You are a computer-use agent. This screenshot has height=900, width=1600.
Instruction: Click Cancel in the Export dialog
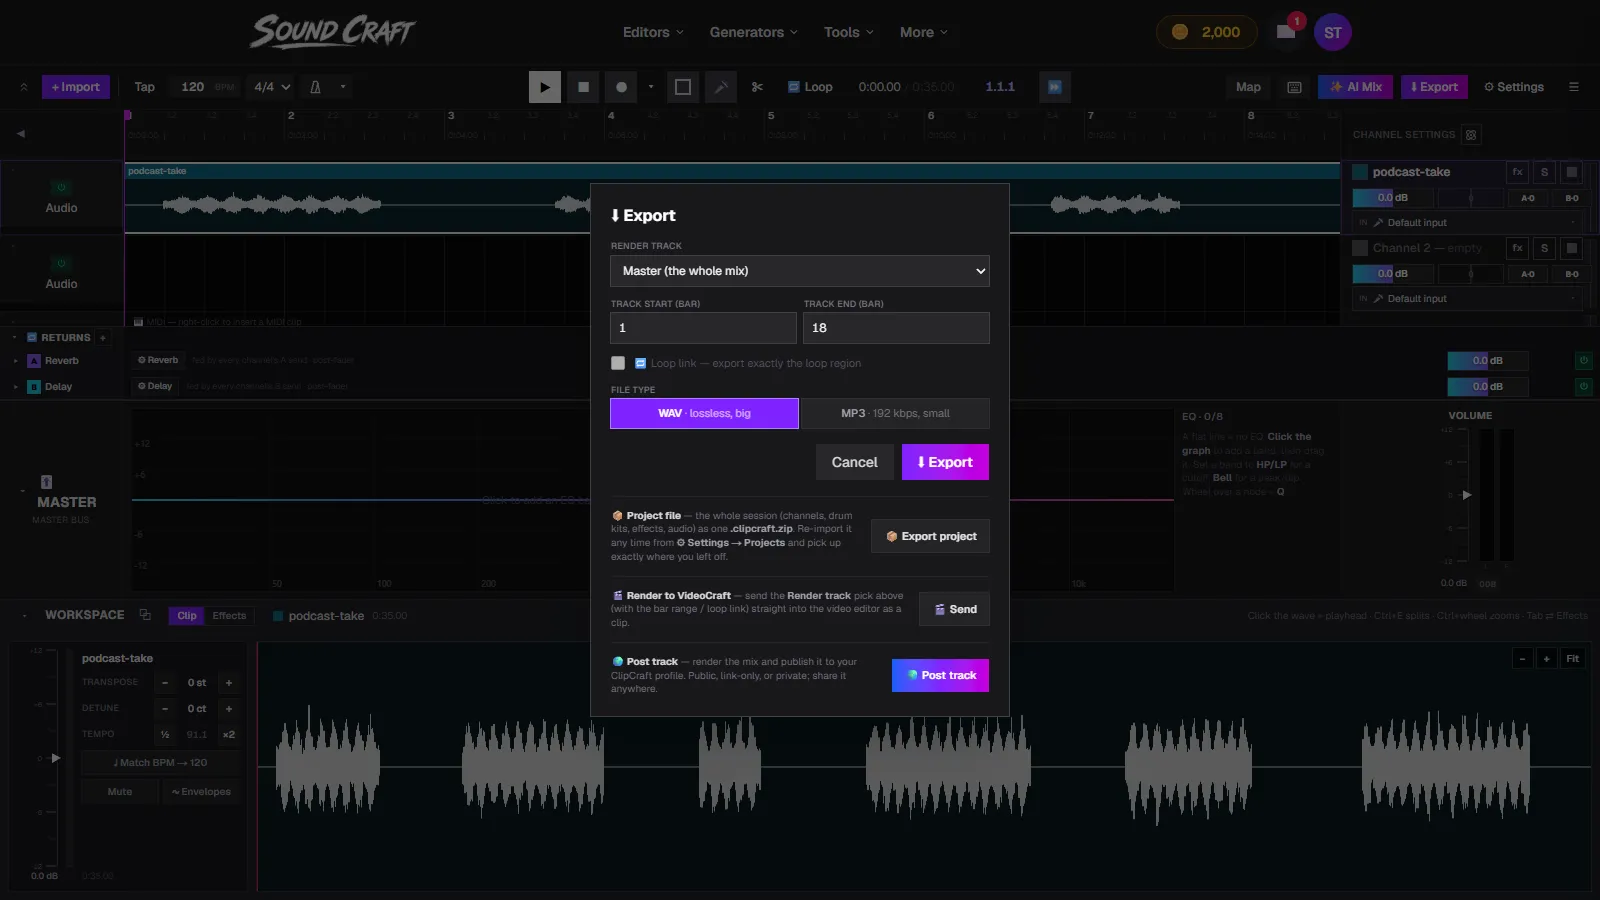[x=854, y=462]
